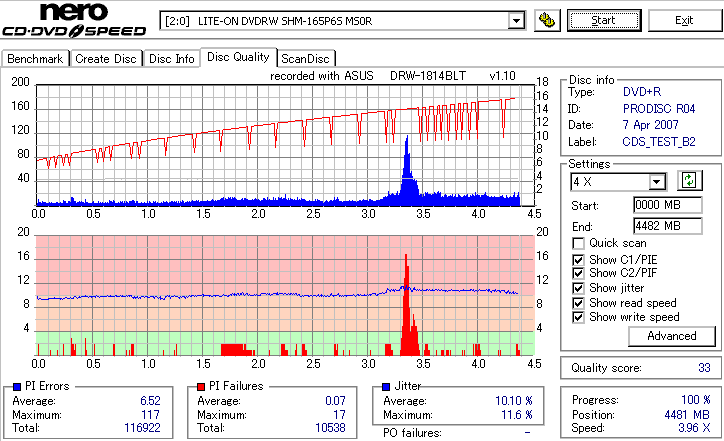Select the LITE-ON DVDRW drive combo box
This screenshot has height=441, width=724.
343,21
